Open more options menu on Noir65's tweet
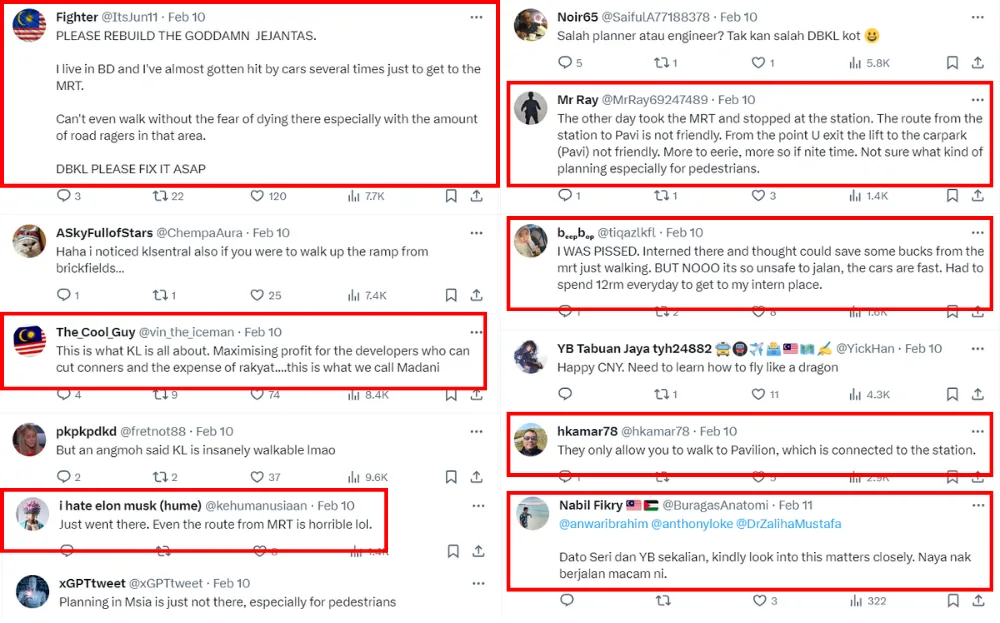The height and width of the screenshot is (623, 1000). click(x=977, y=17)
